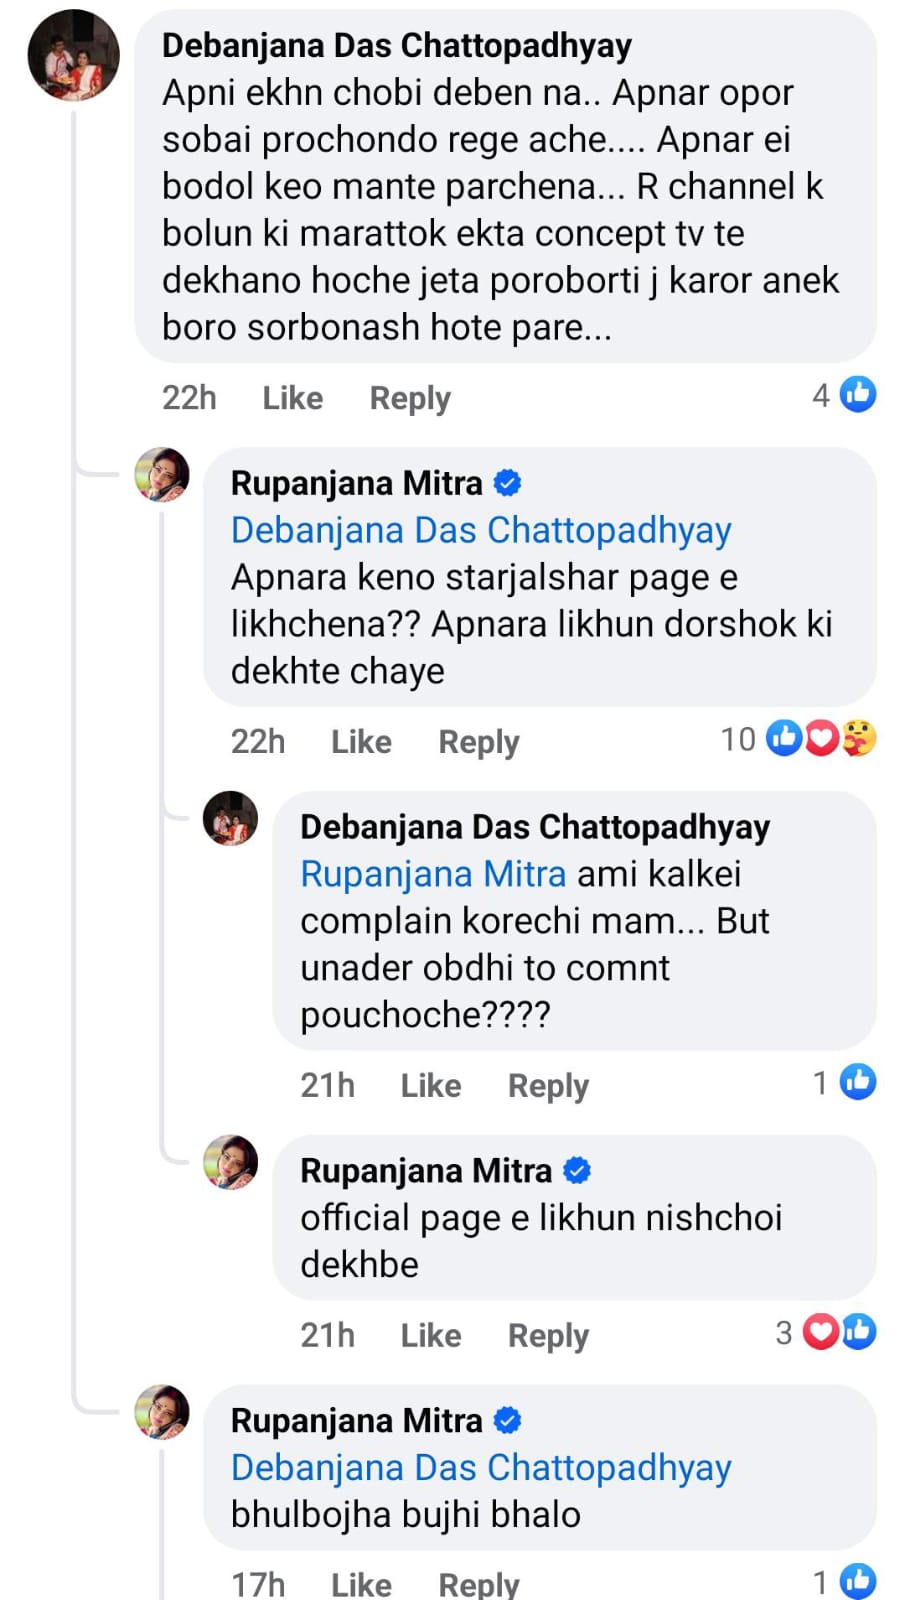Screen dimensions: 905x1600
Task: Like the 'bhulbojha bujhi bhalo' comment
Action: [360, 1582]
